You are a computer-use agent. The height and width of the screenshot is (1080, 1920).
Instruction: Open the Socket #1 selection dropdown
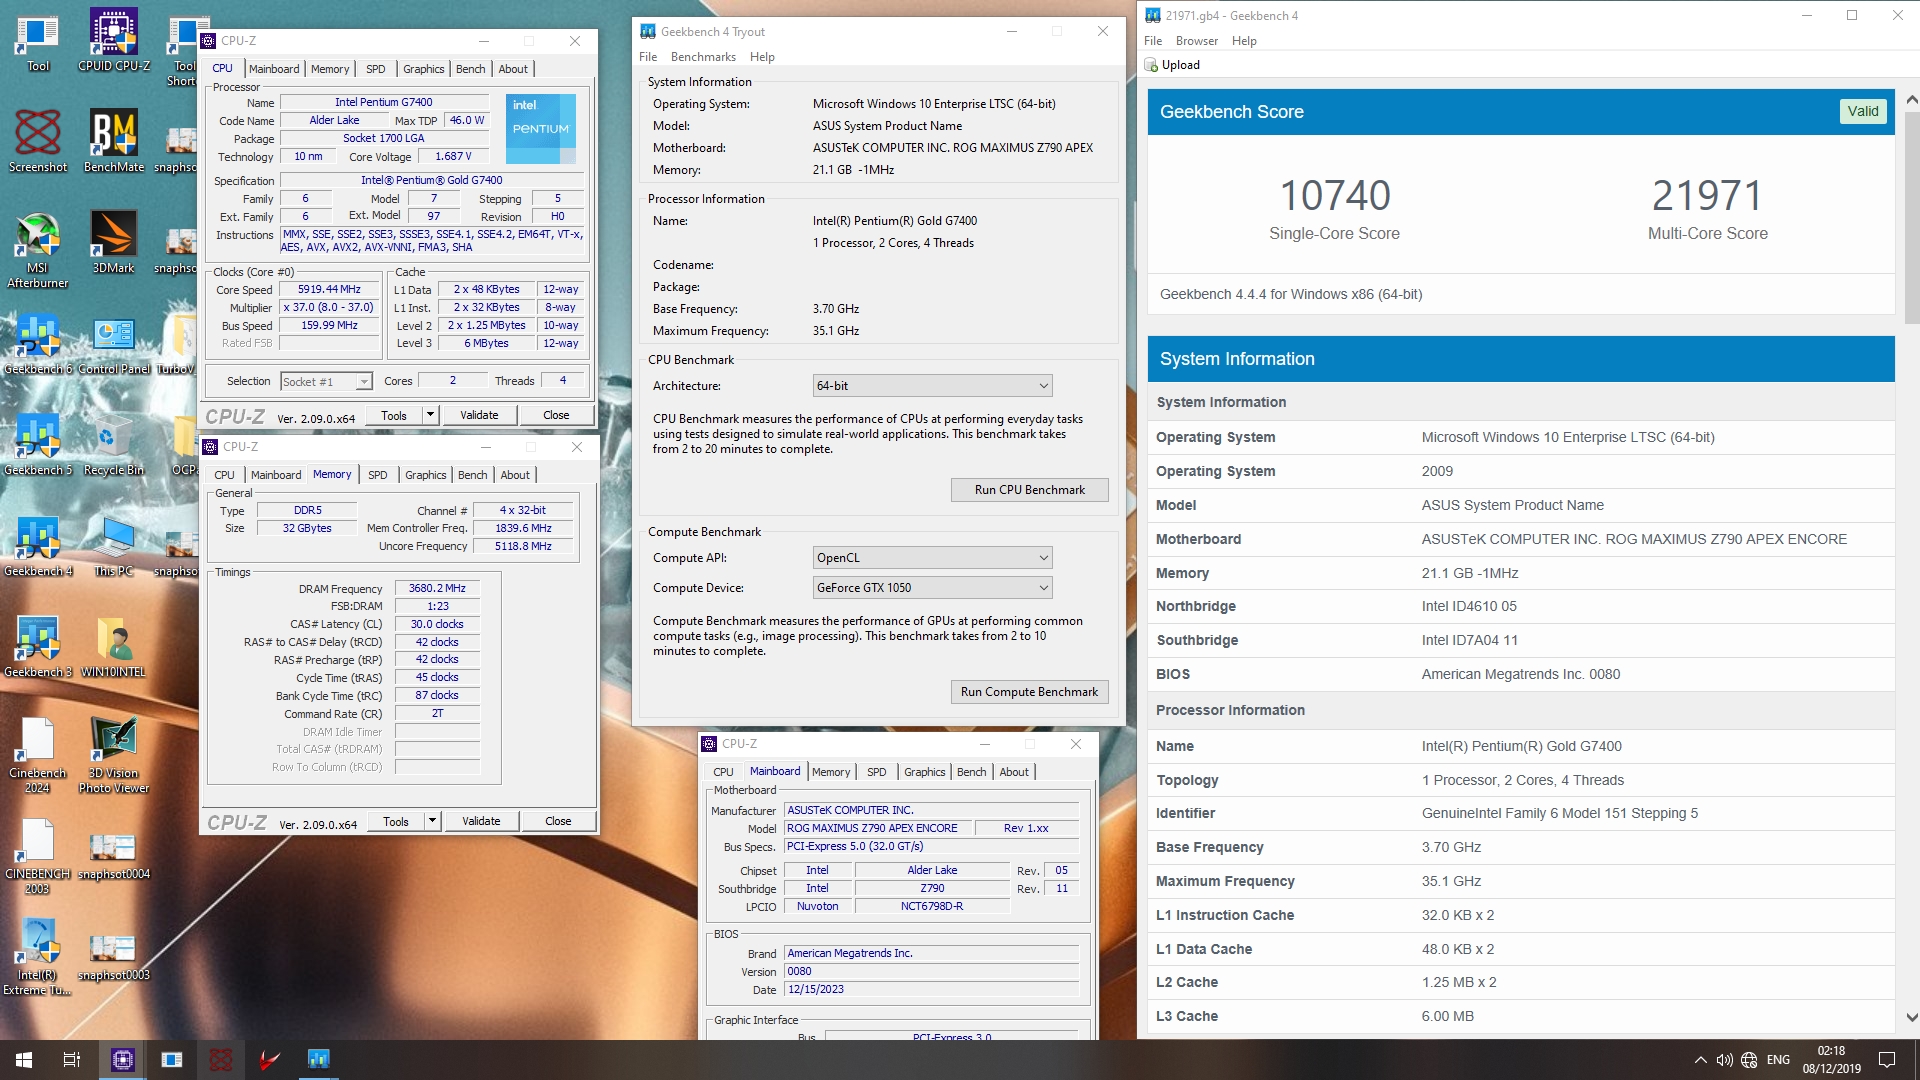[x=326, y=382]
